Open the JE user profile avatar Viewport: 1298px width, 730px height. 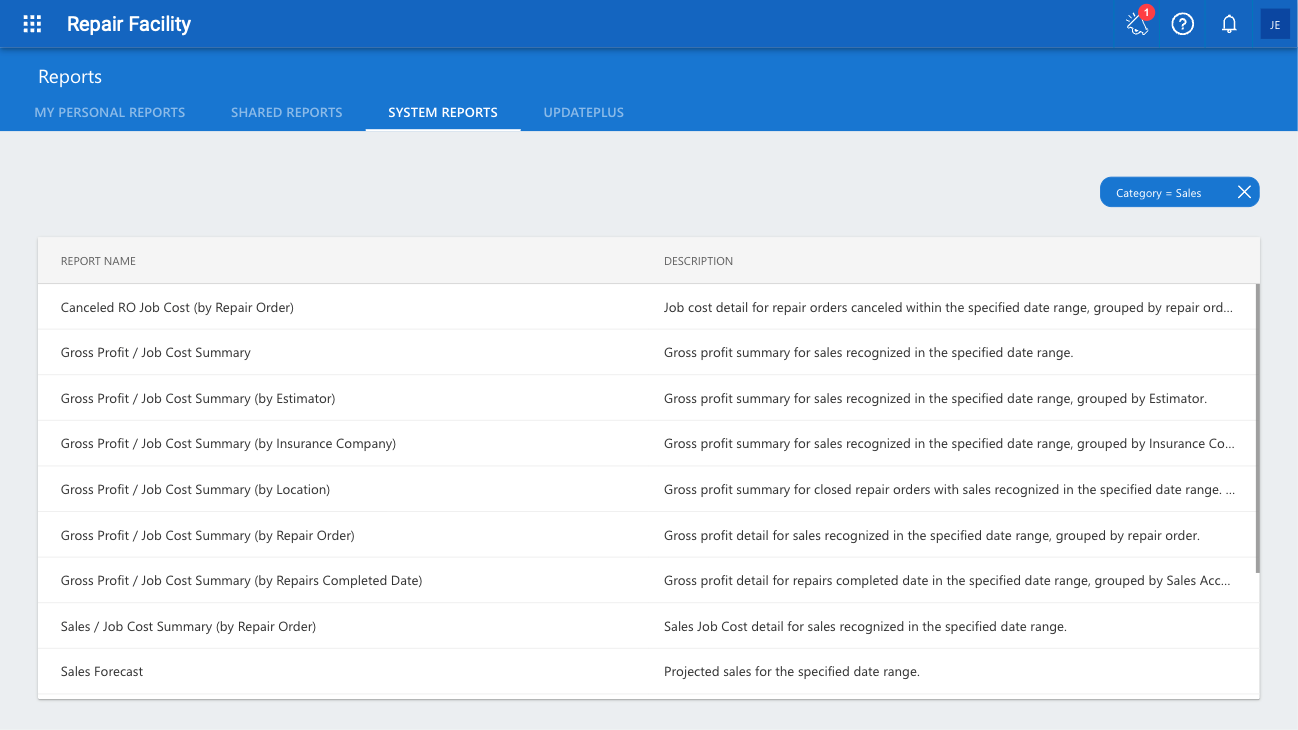pyautogui.click(x=1275, y=24)
